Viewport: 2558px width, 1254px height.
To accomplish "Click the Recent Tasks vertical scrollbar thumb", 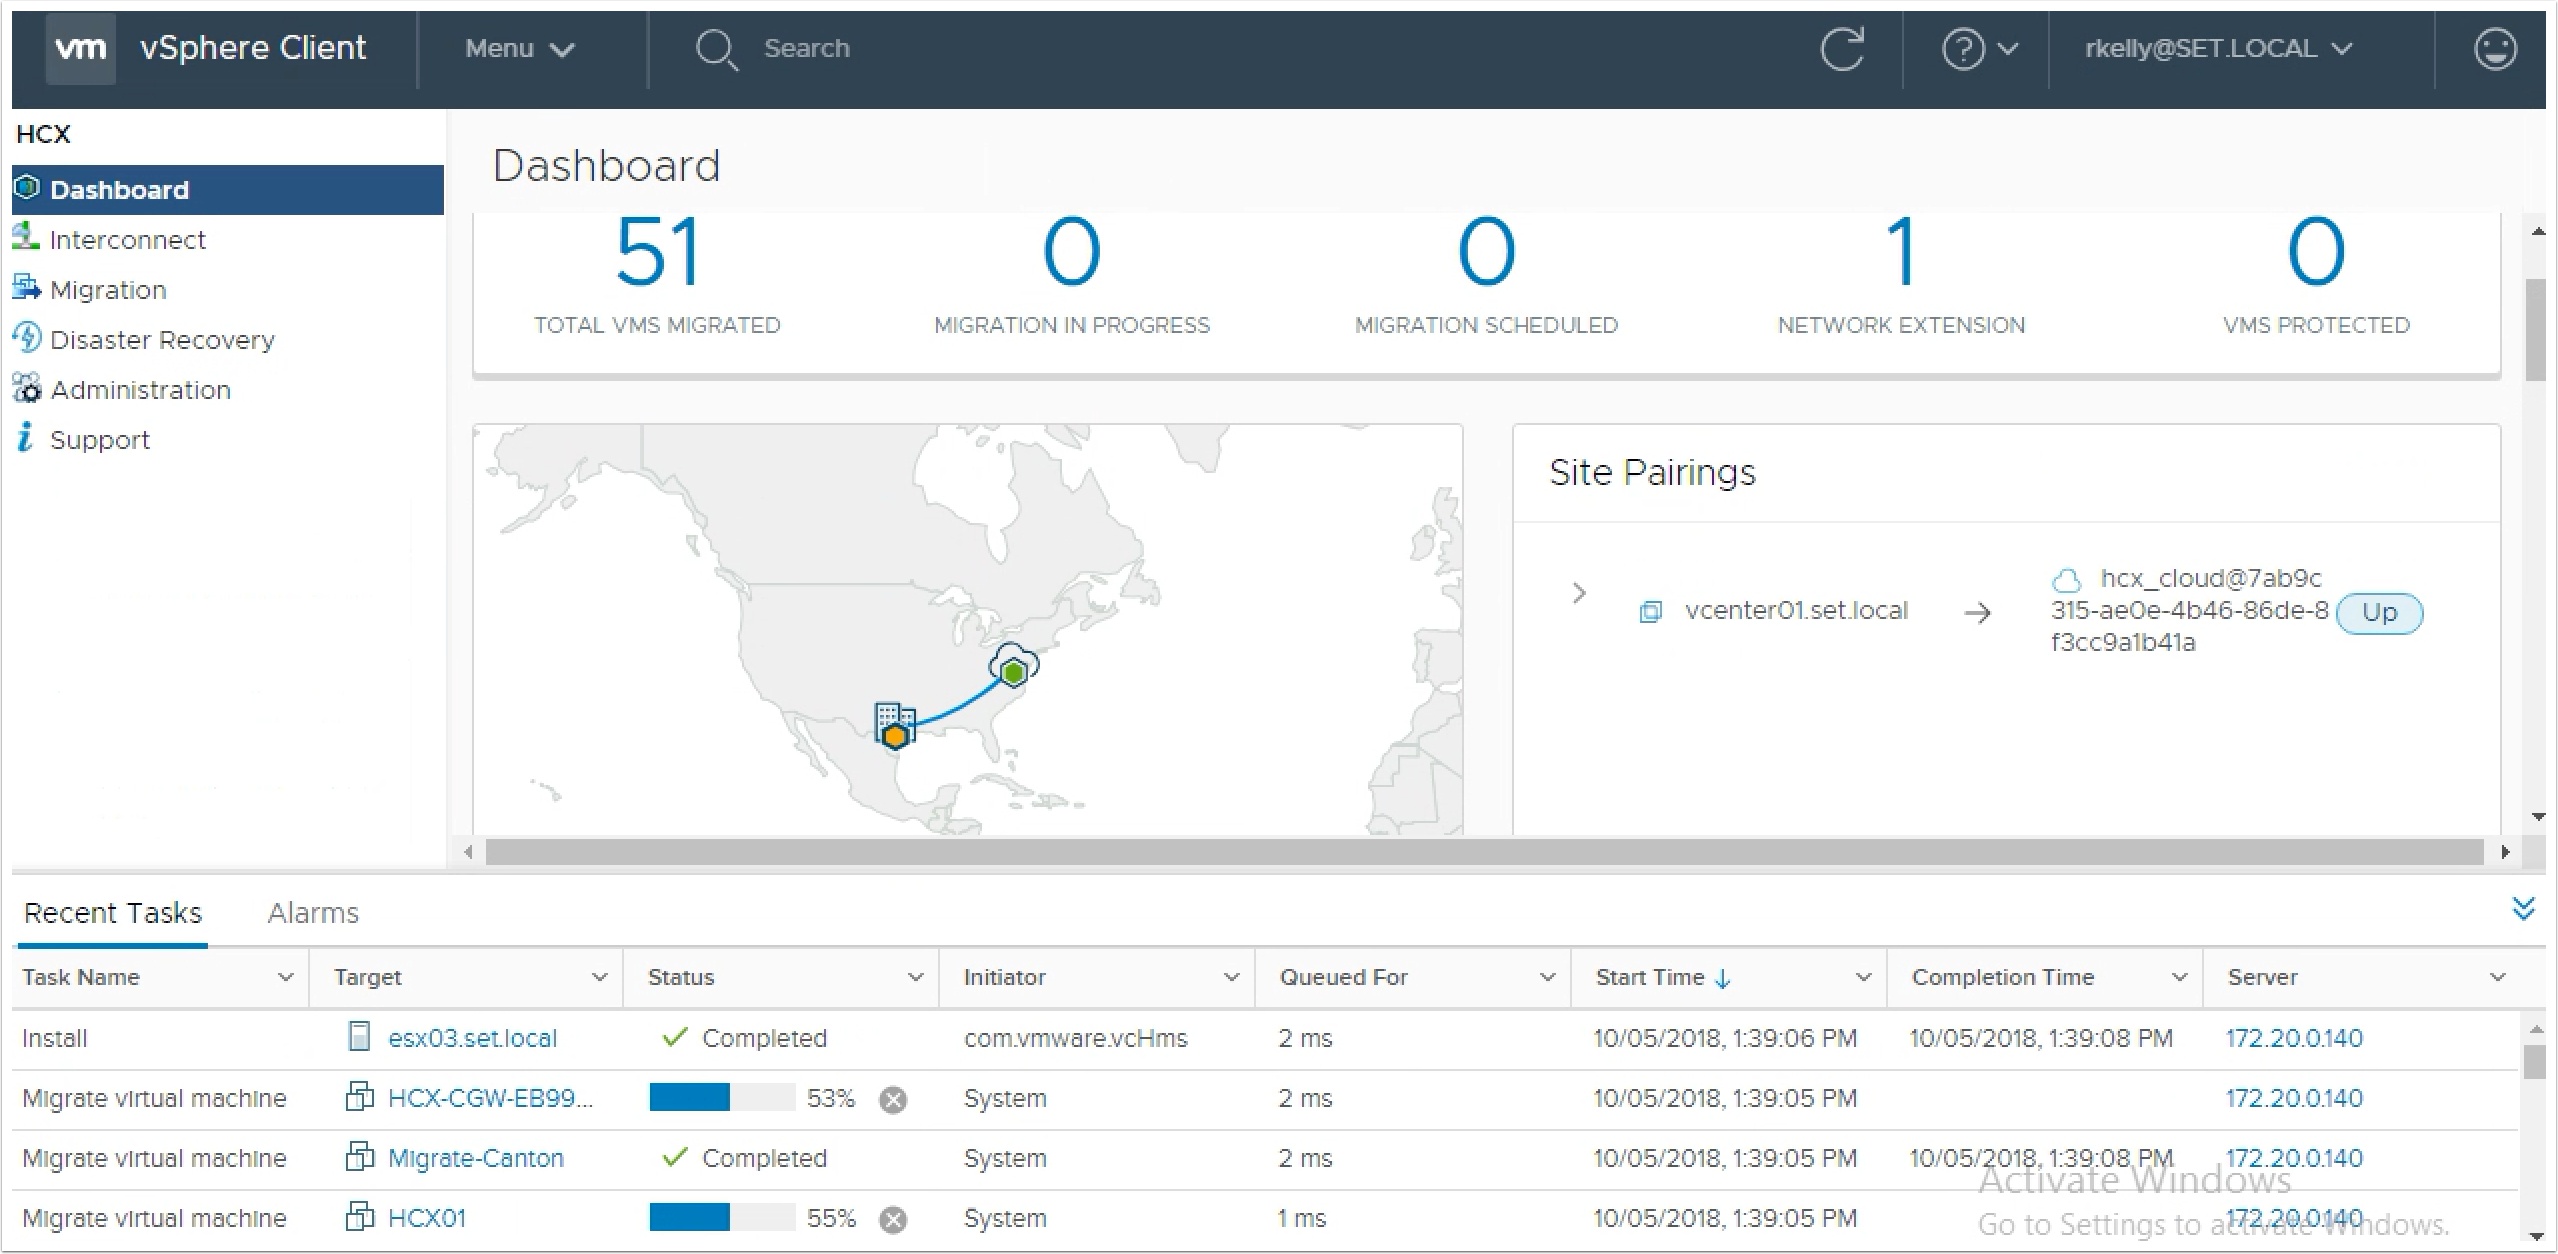I will pyautogui.click(x=2534, y=1062).
